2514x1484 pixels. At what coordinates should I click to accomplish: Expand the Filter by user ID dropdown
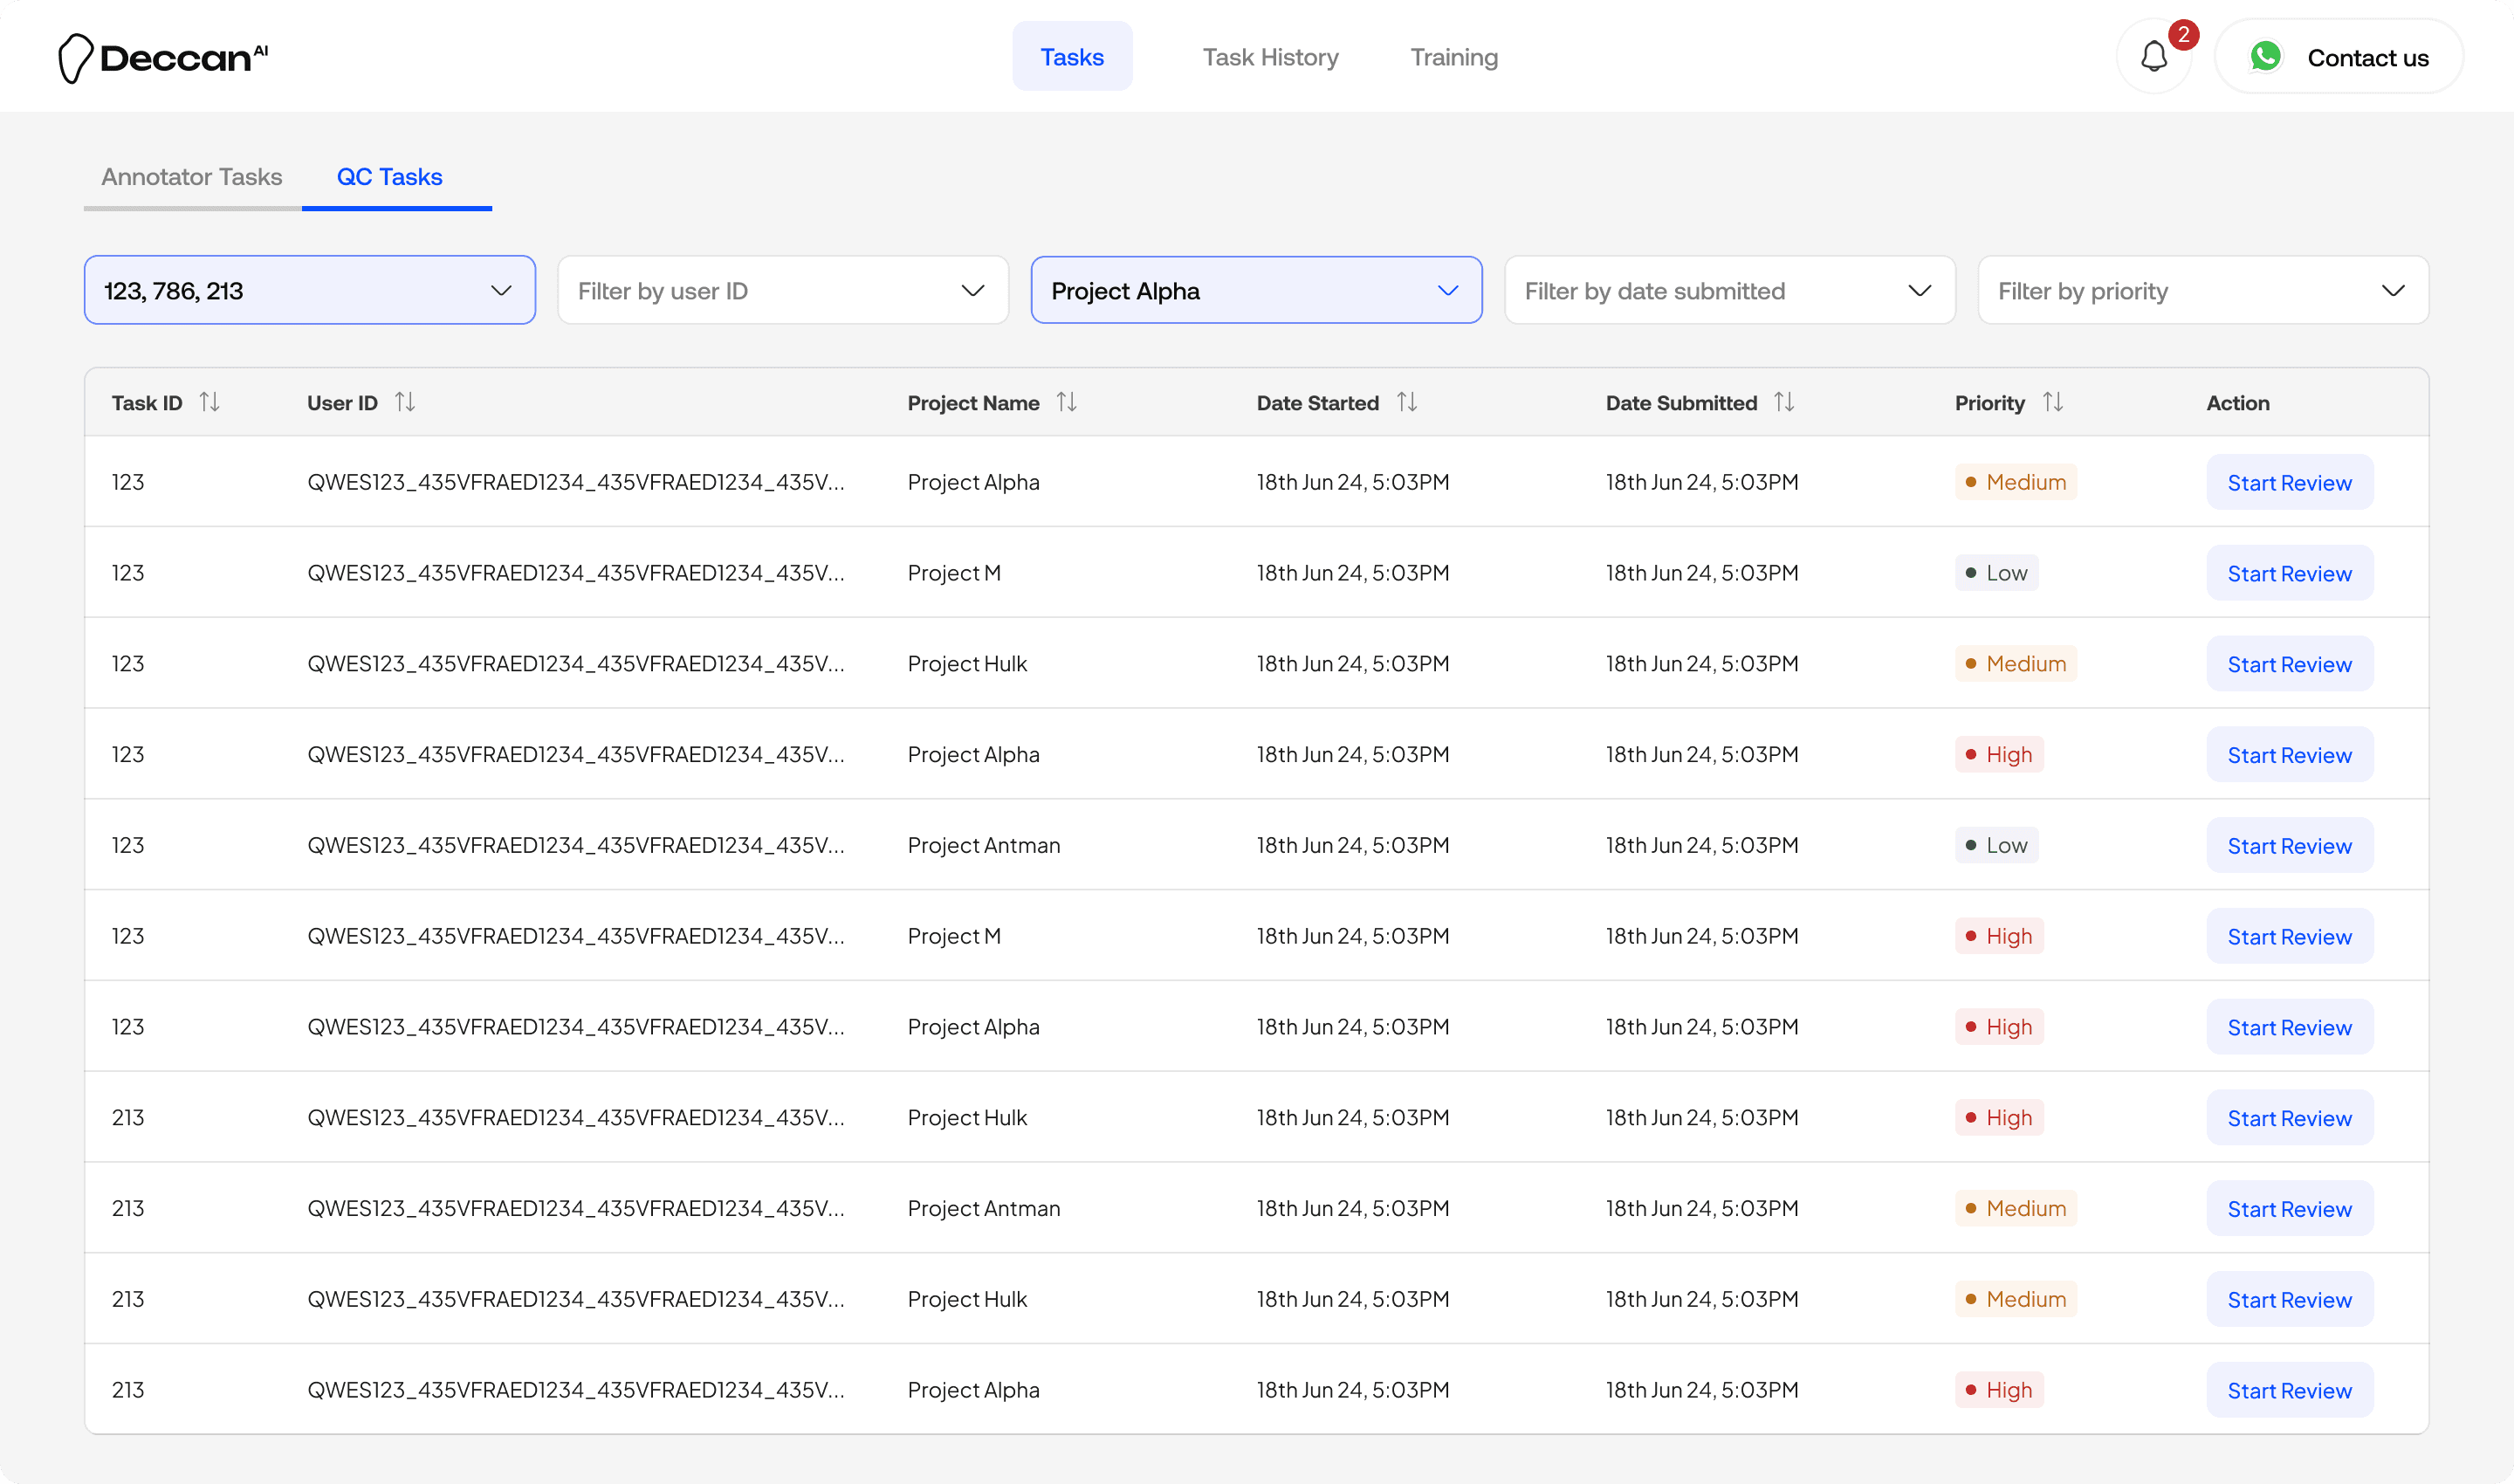[x=782, y=291]
